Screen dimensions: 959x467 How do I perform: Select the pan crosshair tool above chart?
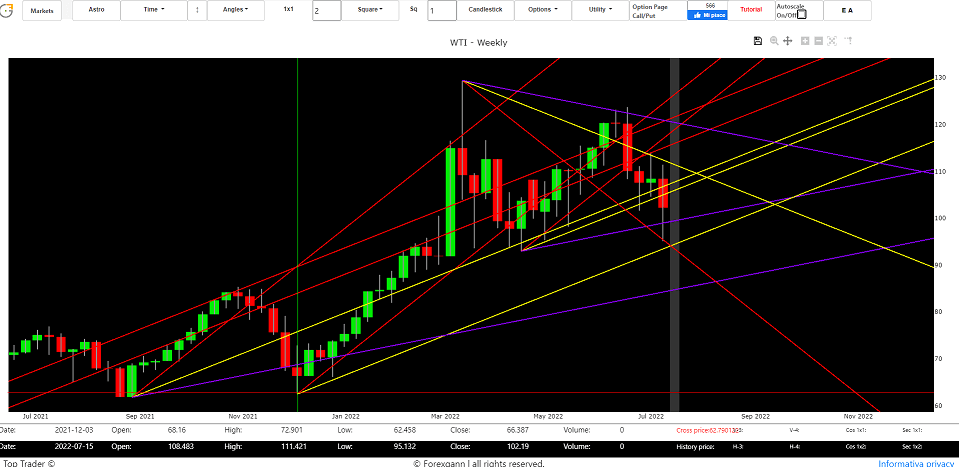(x=788, y=41)
